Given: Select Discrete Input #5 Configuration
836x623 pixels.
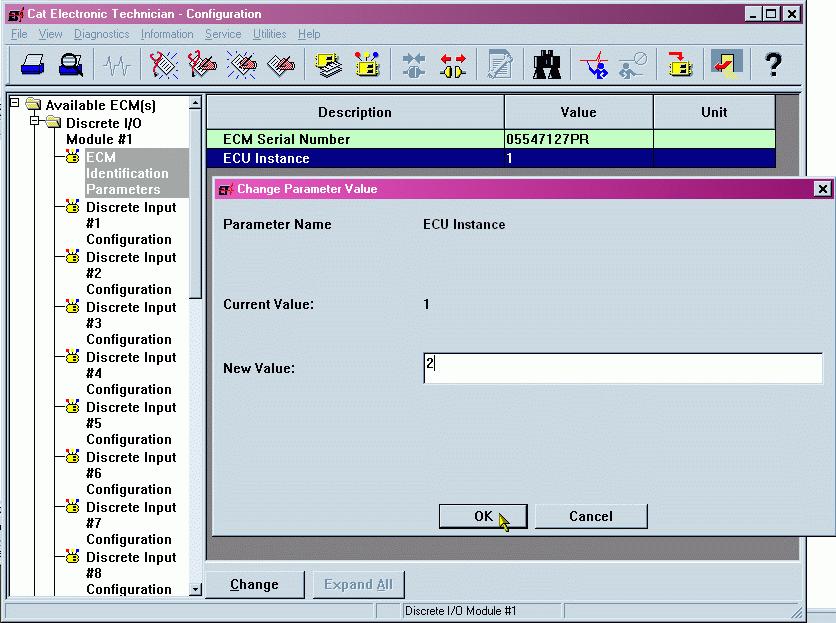Looking at the screenshot, I should tap(129, 423).
